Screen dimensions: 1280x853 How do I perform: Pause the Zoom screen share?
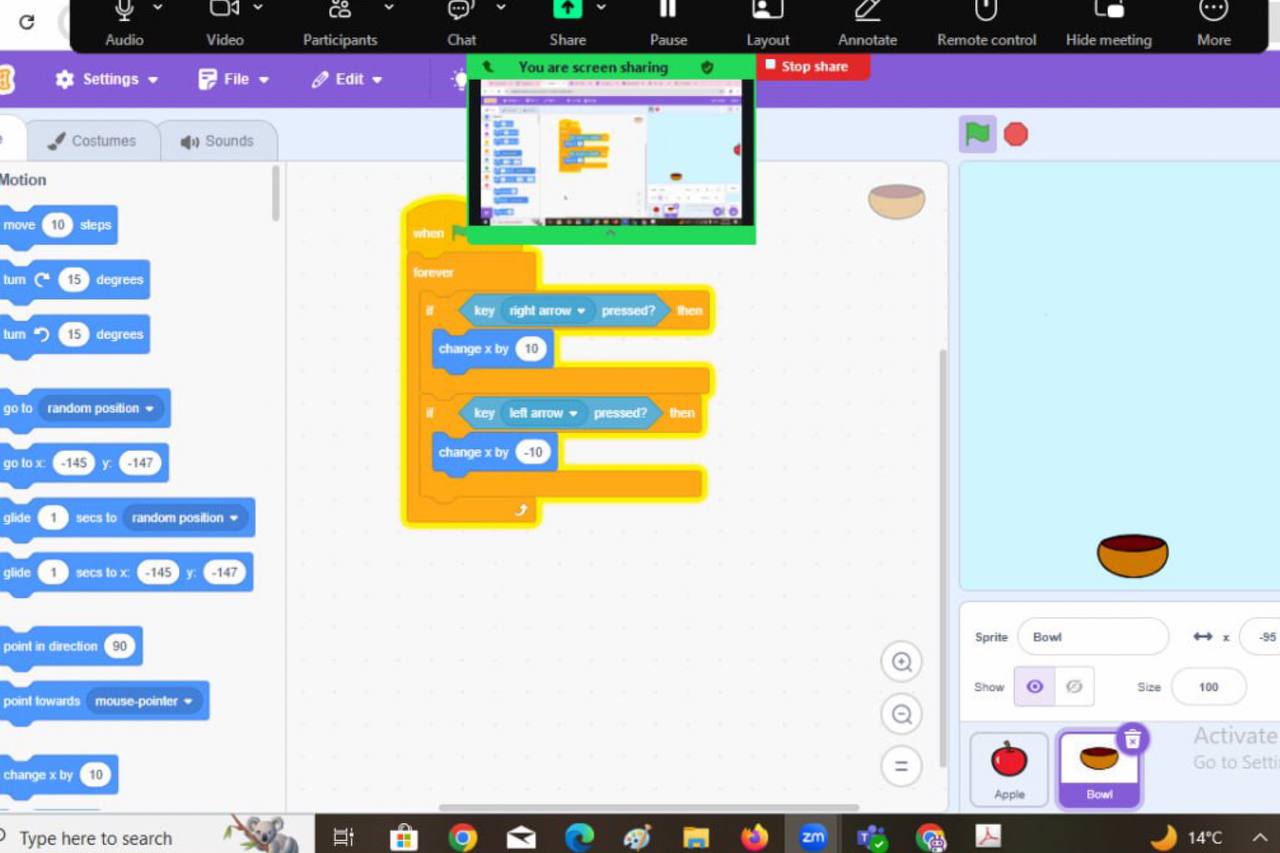pos(668,24)
